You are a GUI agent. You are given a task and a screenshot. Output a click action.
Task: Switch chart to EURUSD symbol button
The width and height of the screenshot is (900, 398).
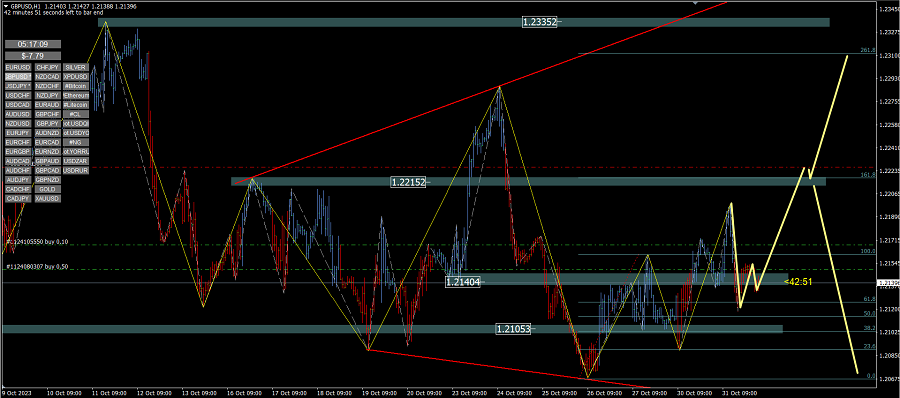pos(18,67)
